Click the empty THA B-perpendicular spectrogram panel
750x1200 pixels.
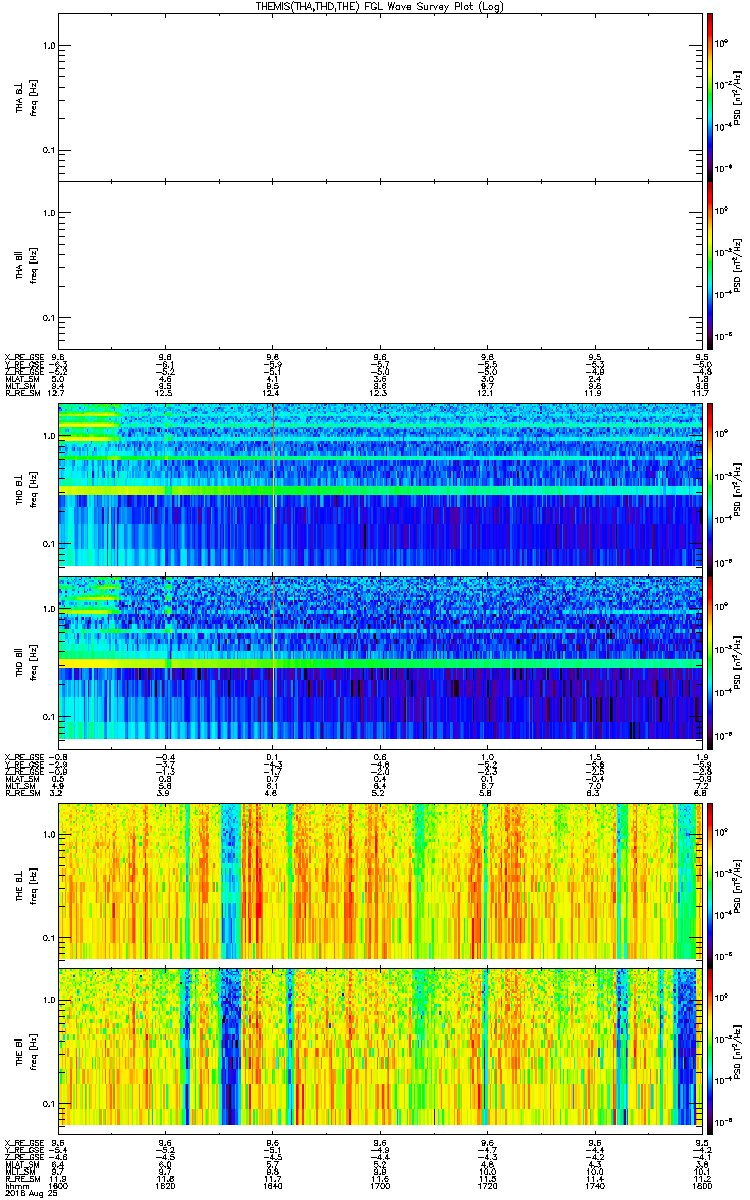pos(381,95)
